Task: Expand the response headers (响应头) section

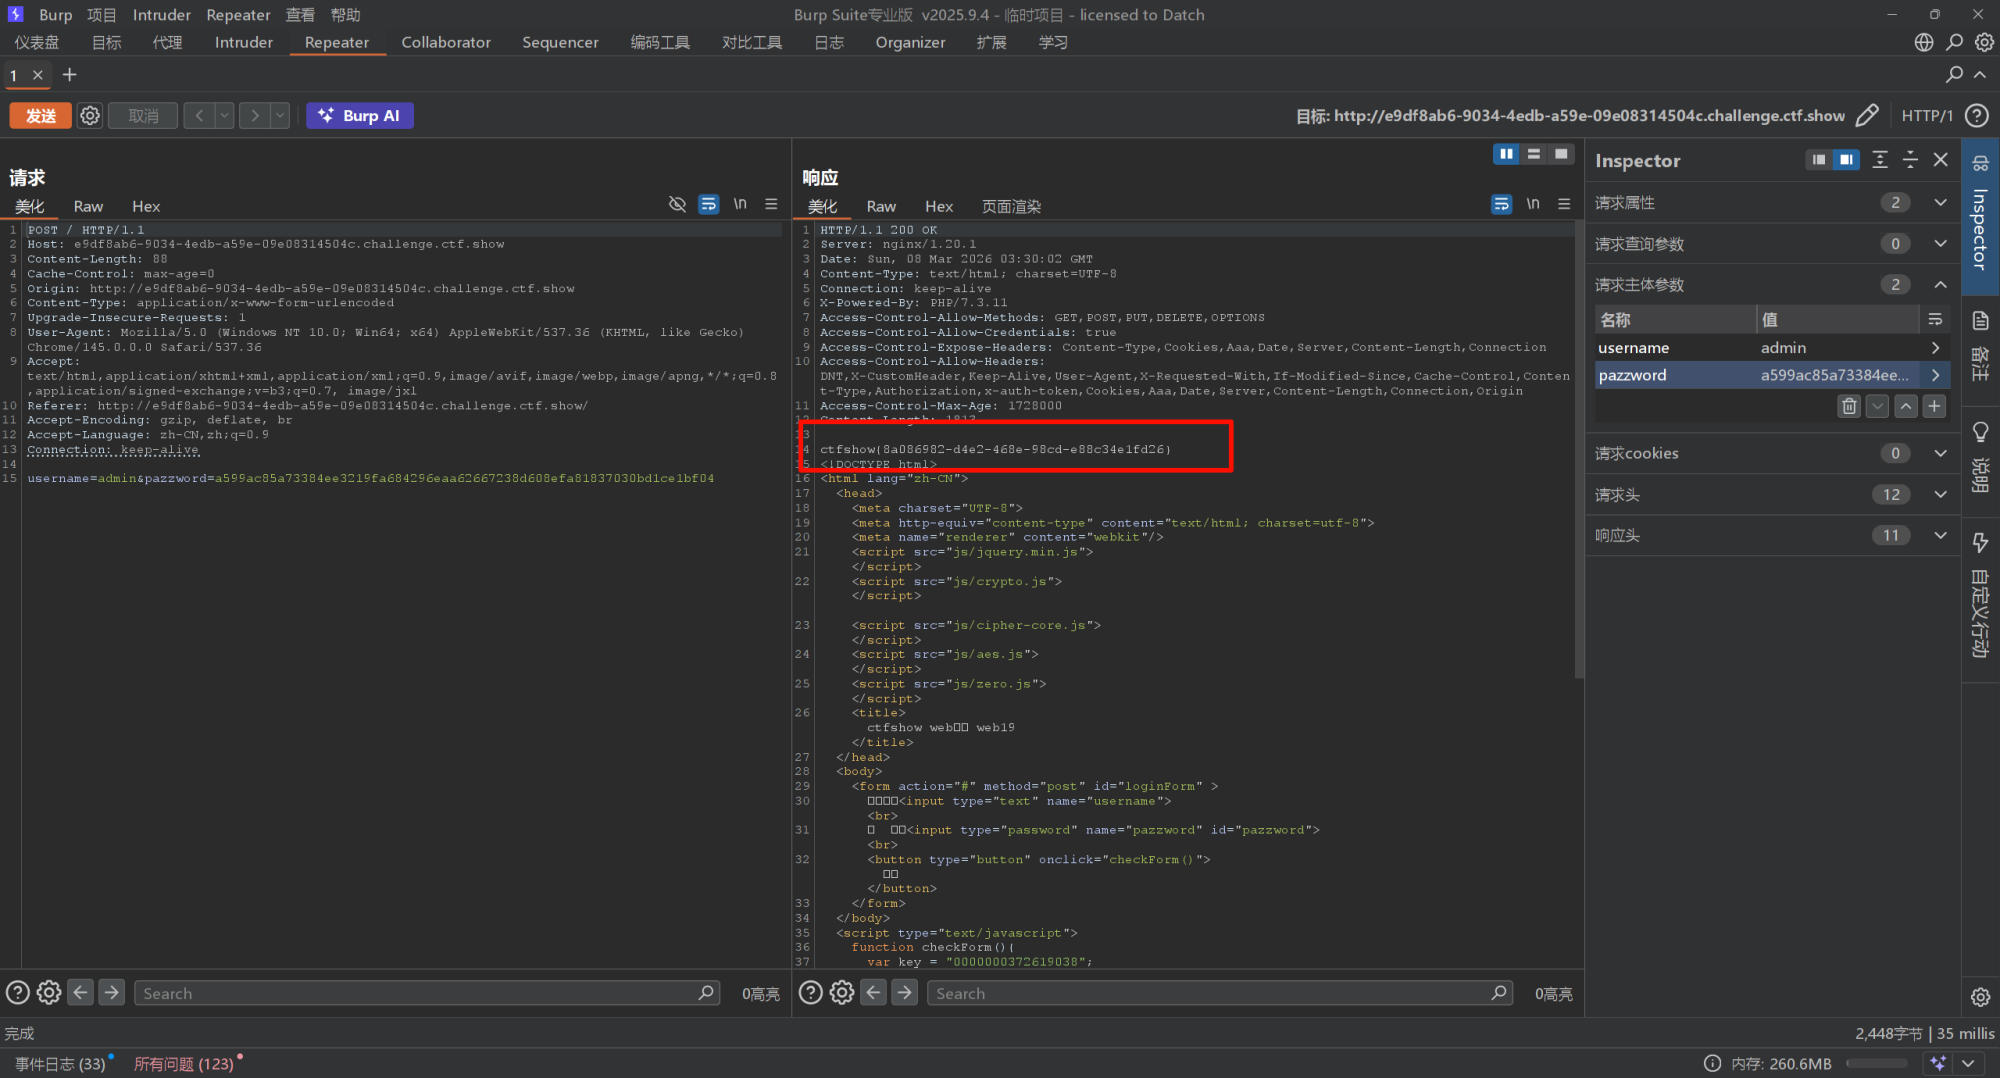Action: pyautogui.click(x=1940, y=535)
